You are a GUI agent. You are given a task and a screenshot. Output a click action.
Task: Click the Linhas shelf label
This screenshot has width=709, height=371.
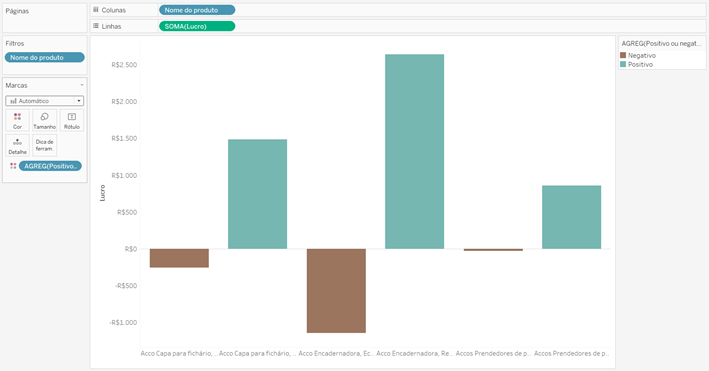(x=111, y=26)
